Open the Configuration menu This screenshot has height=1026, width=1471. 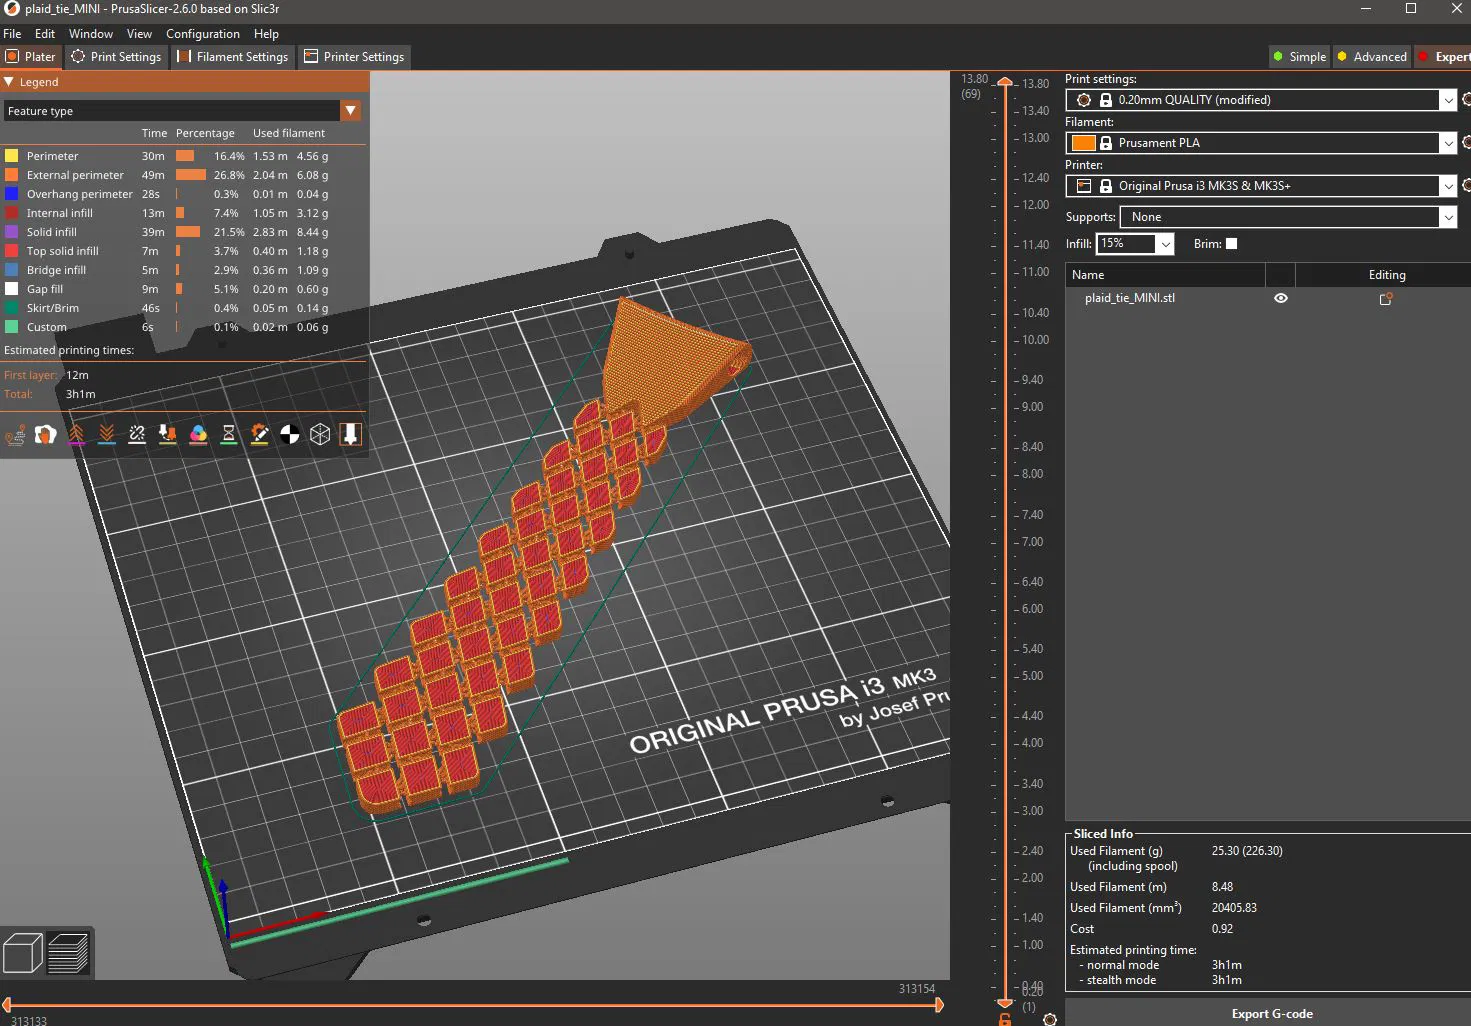tap(202, 34)
